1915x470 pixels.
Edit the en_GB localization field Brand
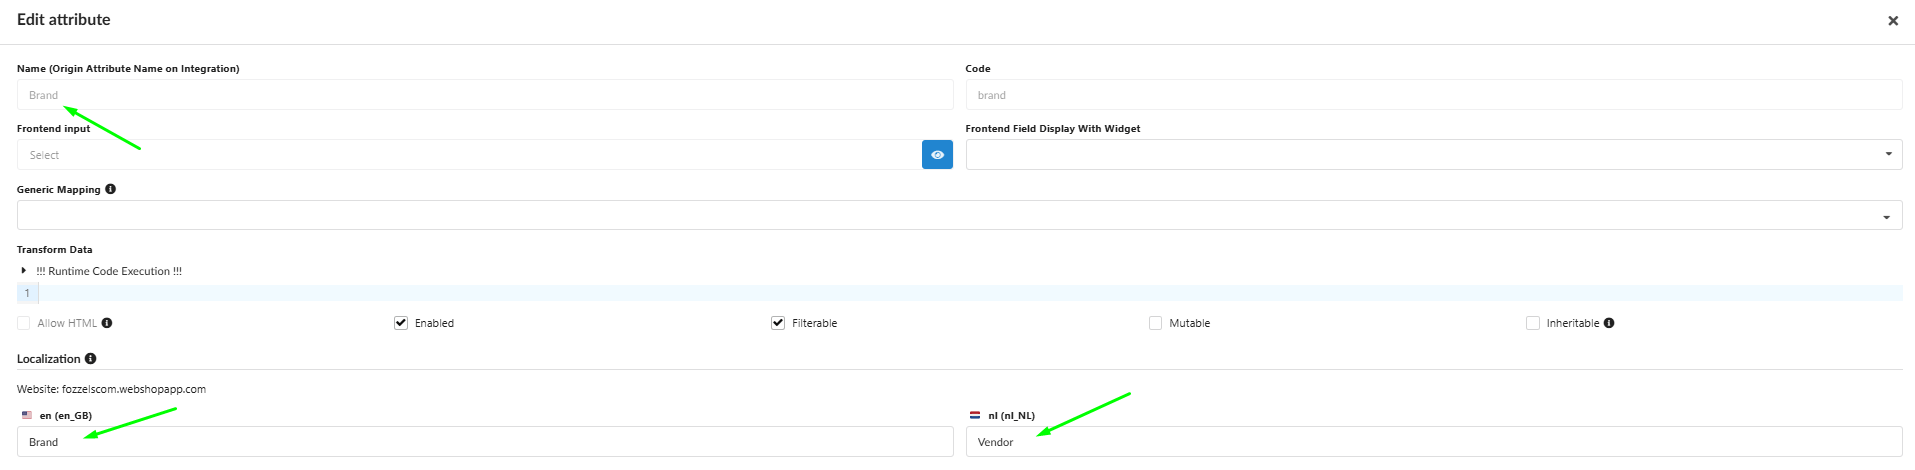point(485,442)
